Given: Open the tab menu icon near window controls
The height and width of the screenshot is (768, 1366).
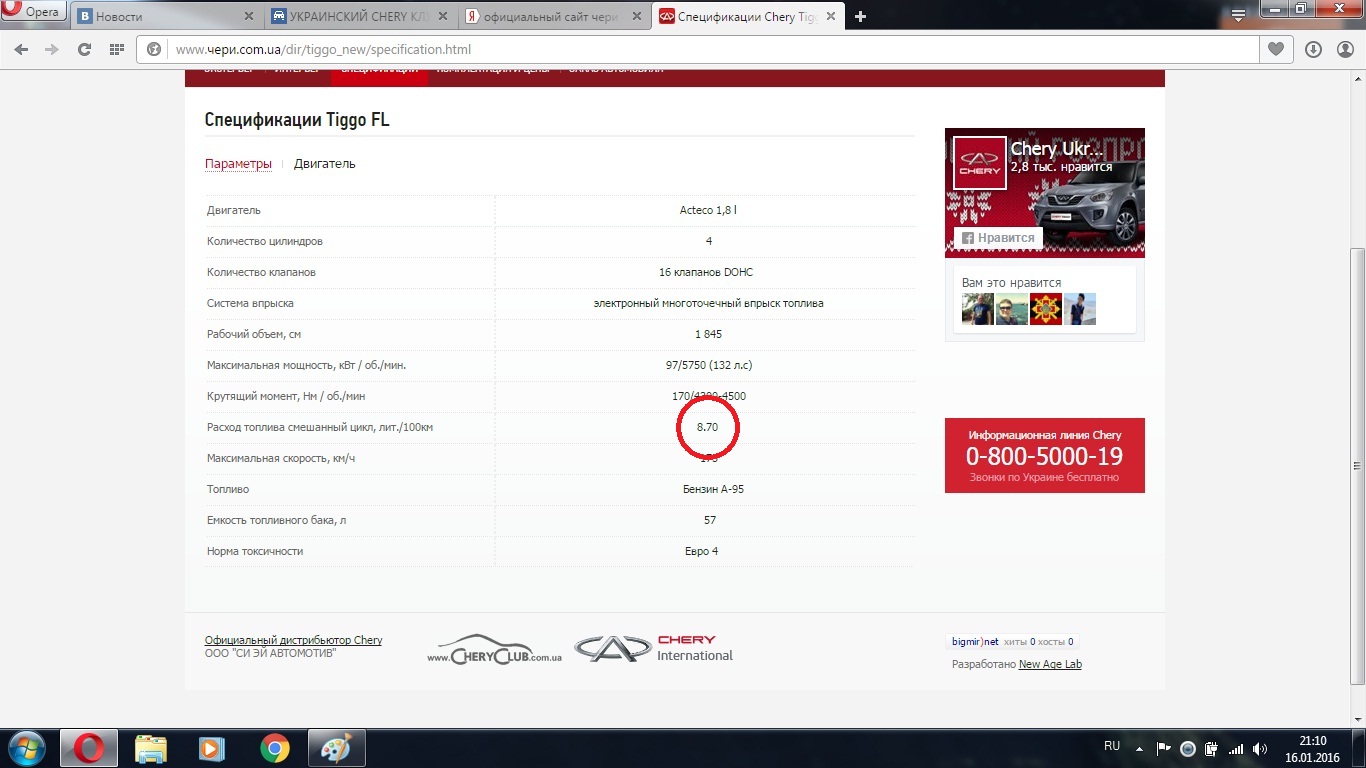Looking at the screenshot, I should coord(1238,15).
